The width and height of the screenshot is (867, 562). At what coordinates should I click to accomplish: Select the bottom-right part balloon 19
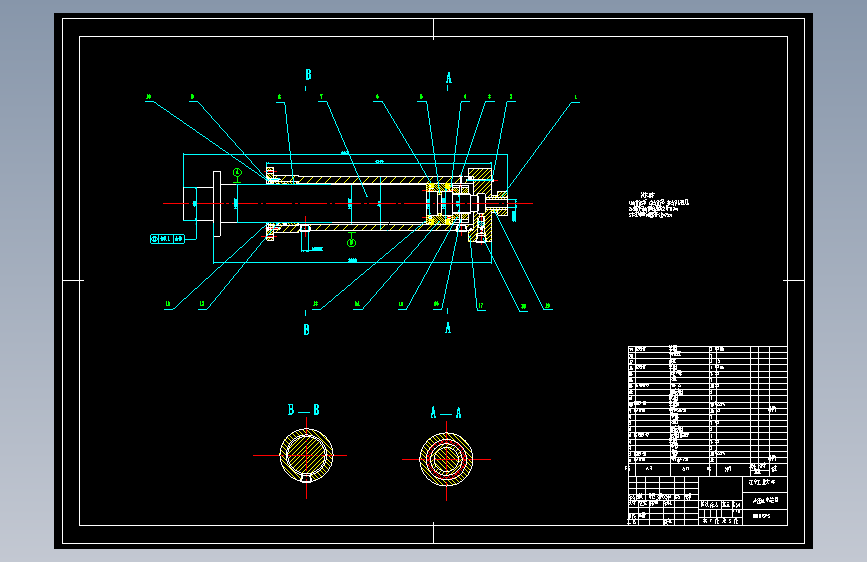pos(547,305)
